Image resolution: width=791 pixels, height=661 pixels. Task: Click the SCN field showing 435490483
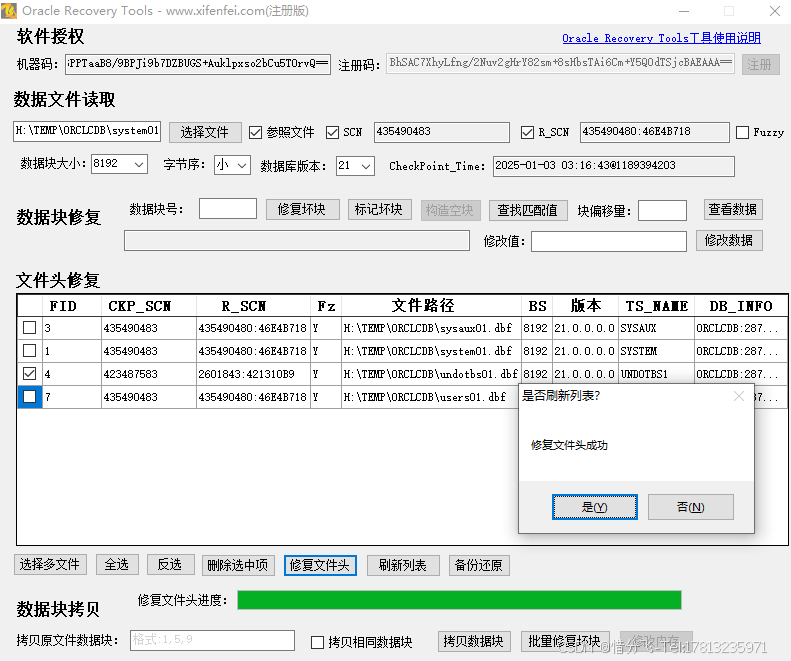[441, 132]
